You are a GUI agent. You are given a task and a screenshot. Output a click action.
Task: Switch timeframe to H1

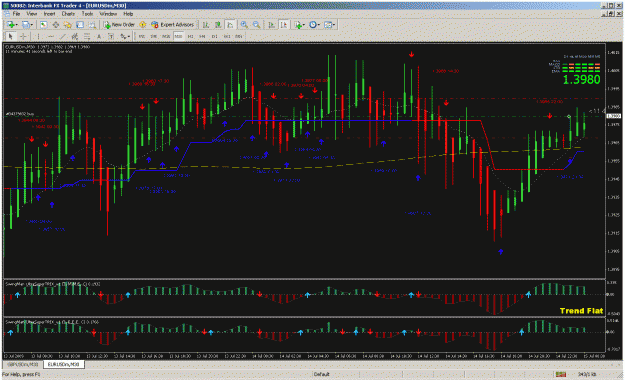pos(191,36)
